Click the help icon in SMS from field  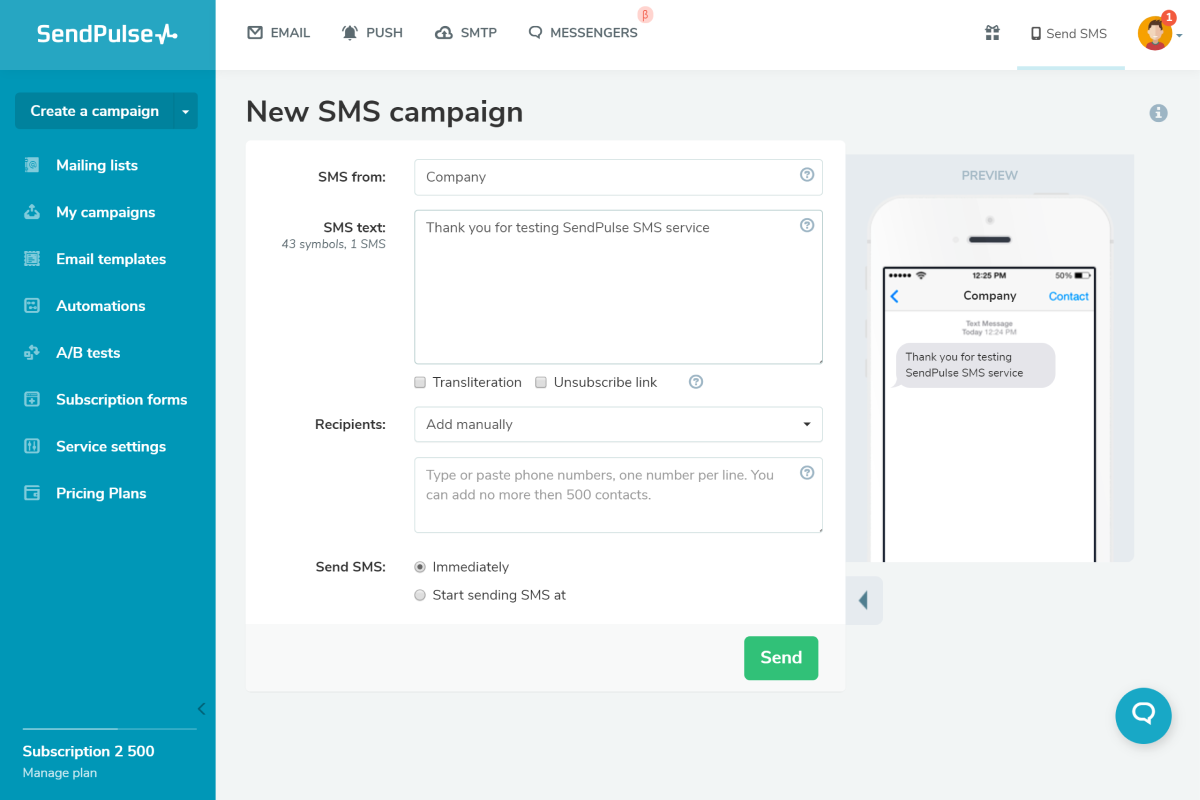tap(807, 175)
